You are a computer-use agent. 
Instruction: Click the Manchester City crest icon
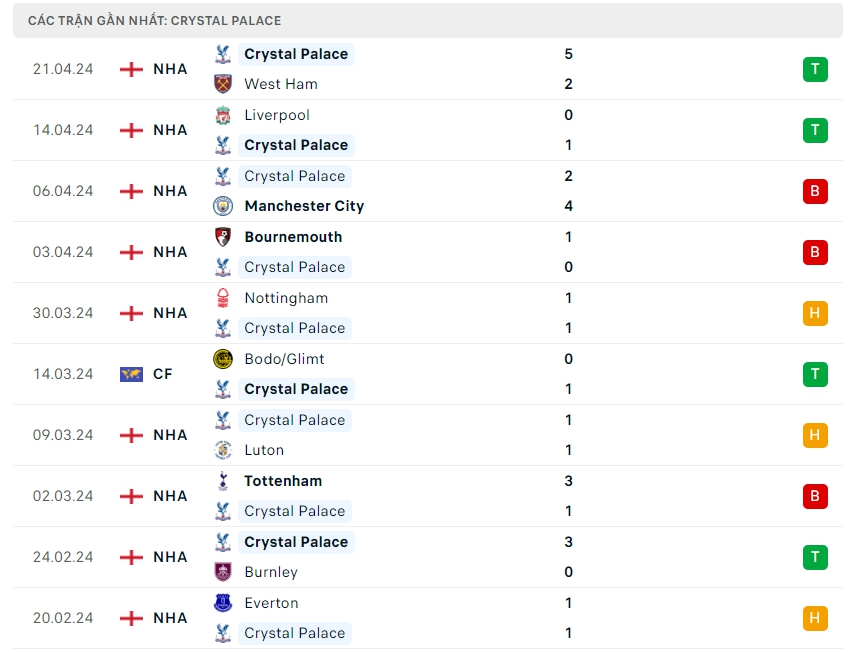pyautogui.click(x=223, y=206)
